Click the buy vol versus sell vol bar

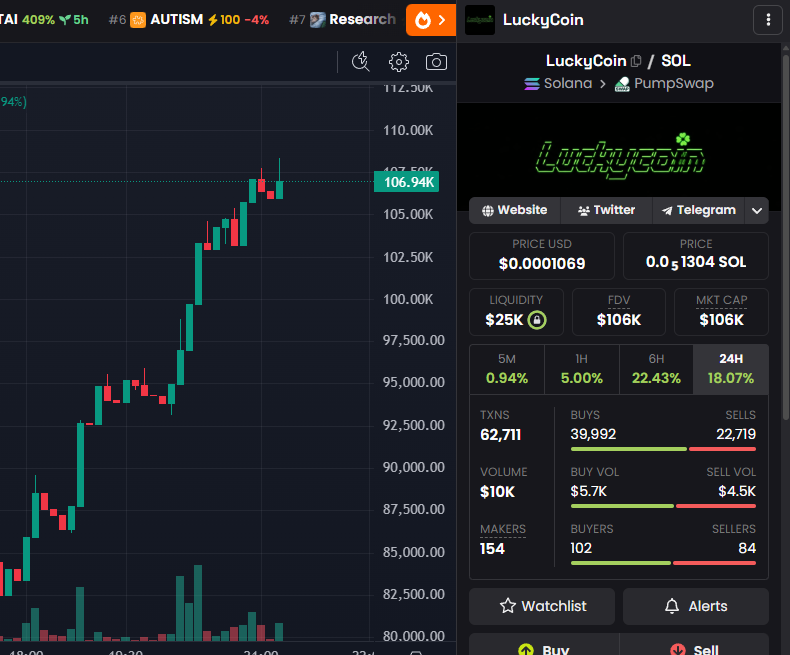[x=663, y=506]
